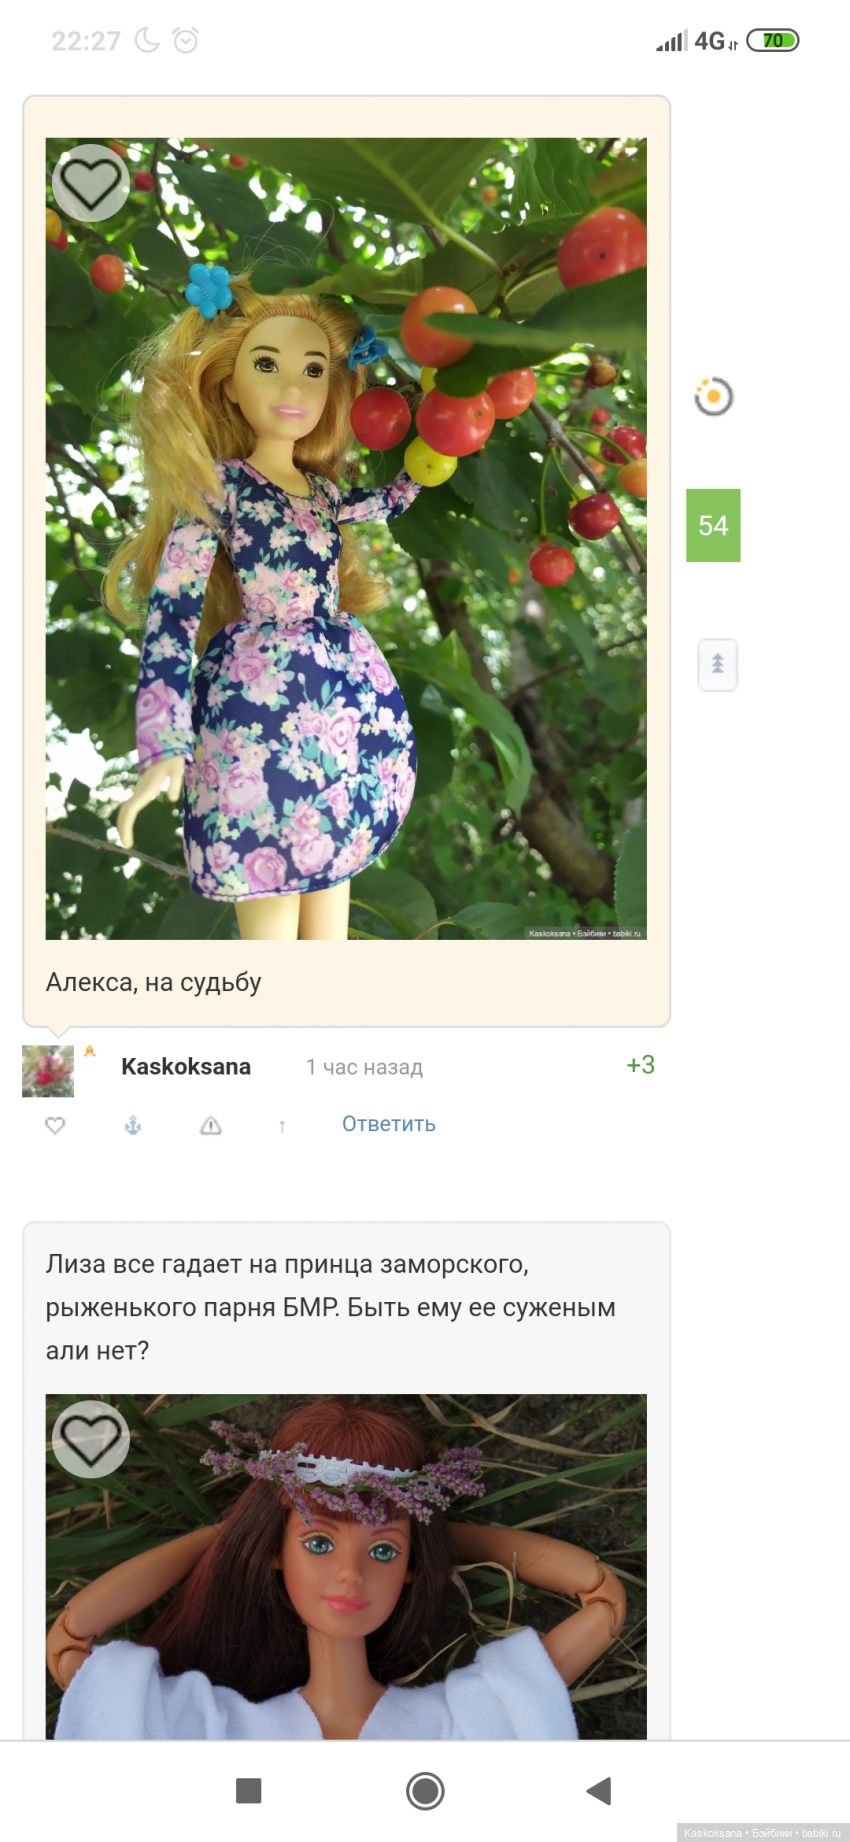Reply via the Ответить link
Viewport: 850px width, 1842px height.
pos(388,1124)
